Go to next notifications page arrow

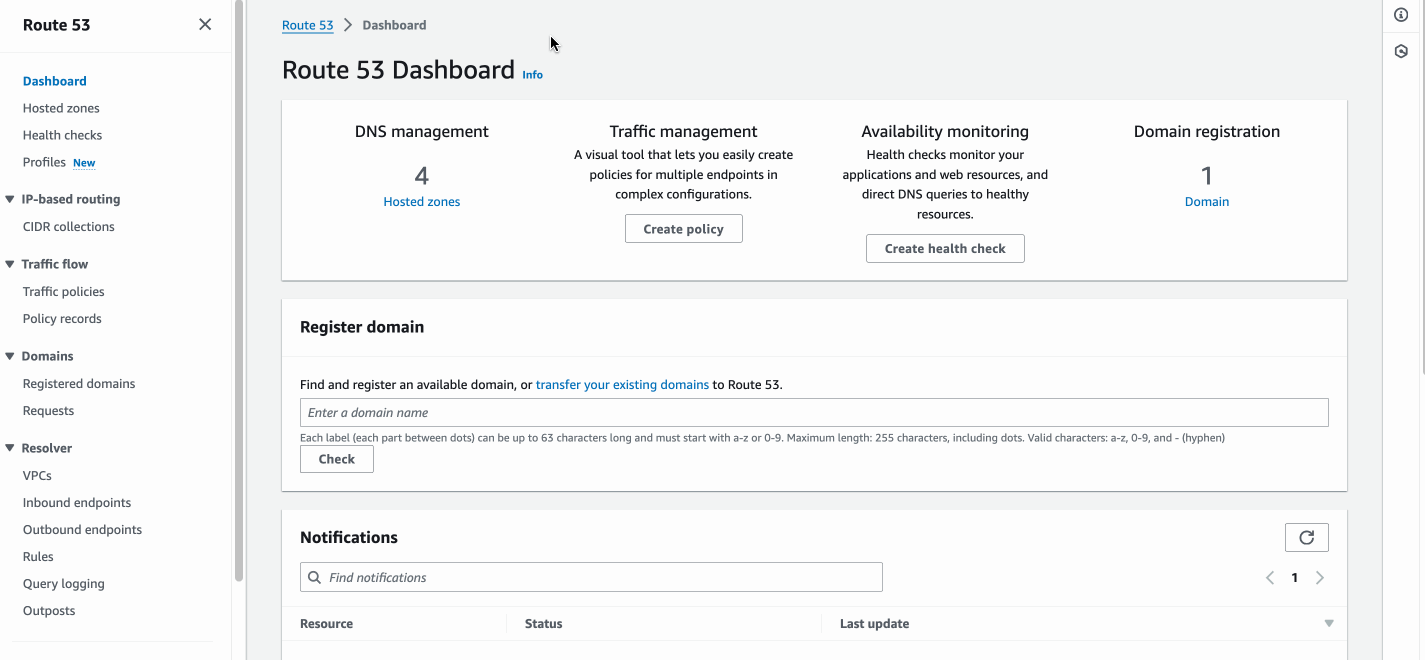click(x=1320, y=578)
